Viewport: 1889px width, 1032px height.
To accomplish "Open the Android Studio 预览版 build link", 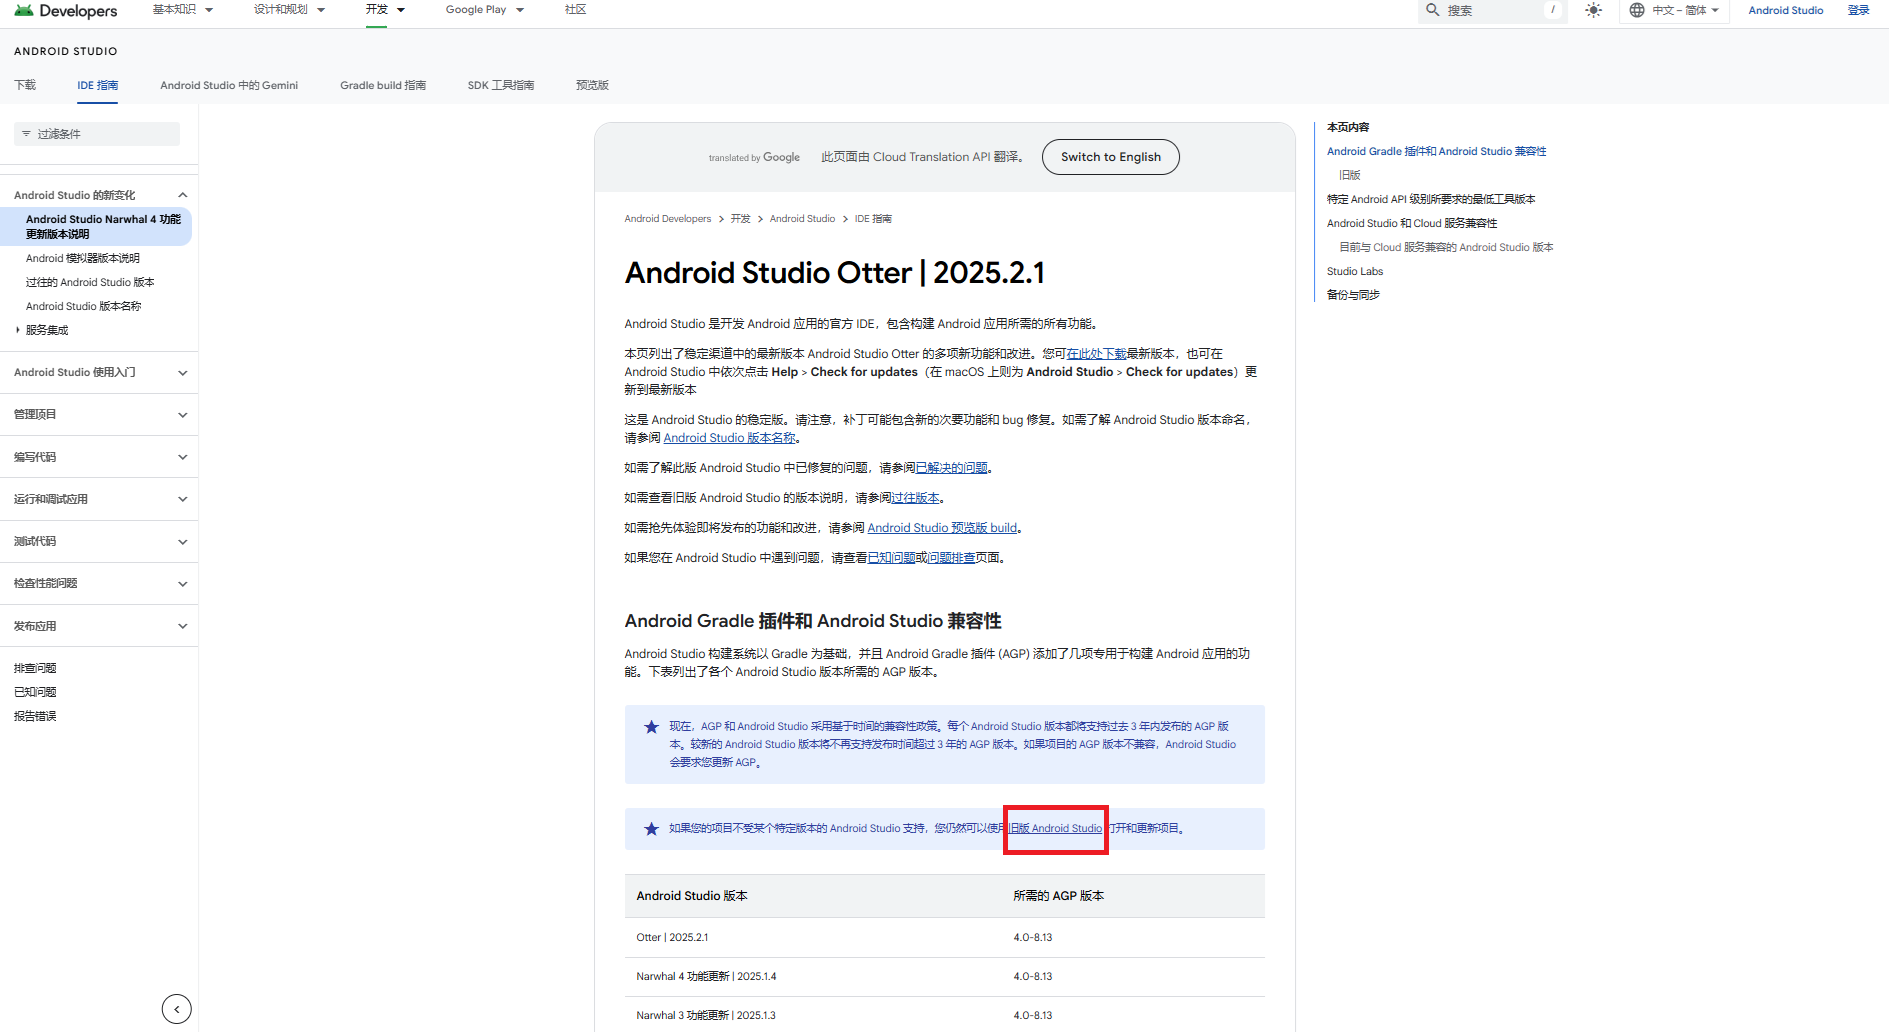I will (x=942, y=528).
